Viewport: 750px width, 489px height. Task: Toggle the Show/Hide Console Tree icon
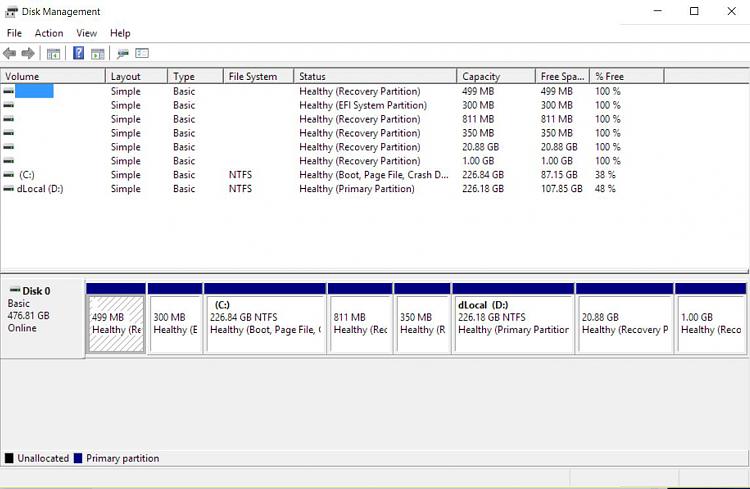click(x=53, y=54)
